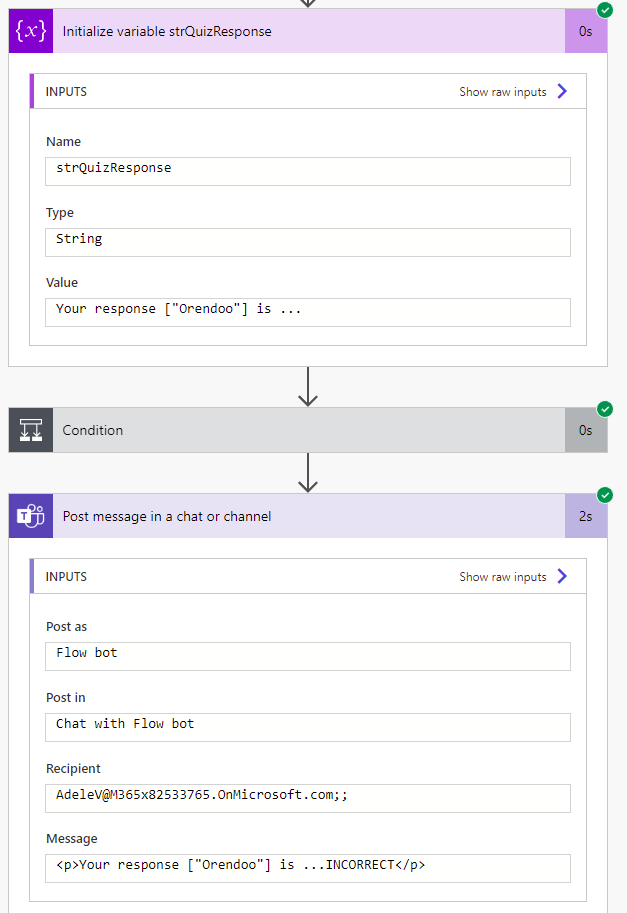Click the arrow connector above Condition step

coord(308,386)
